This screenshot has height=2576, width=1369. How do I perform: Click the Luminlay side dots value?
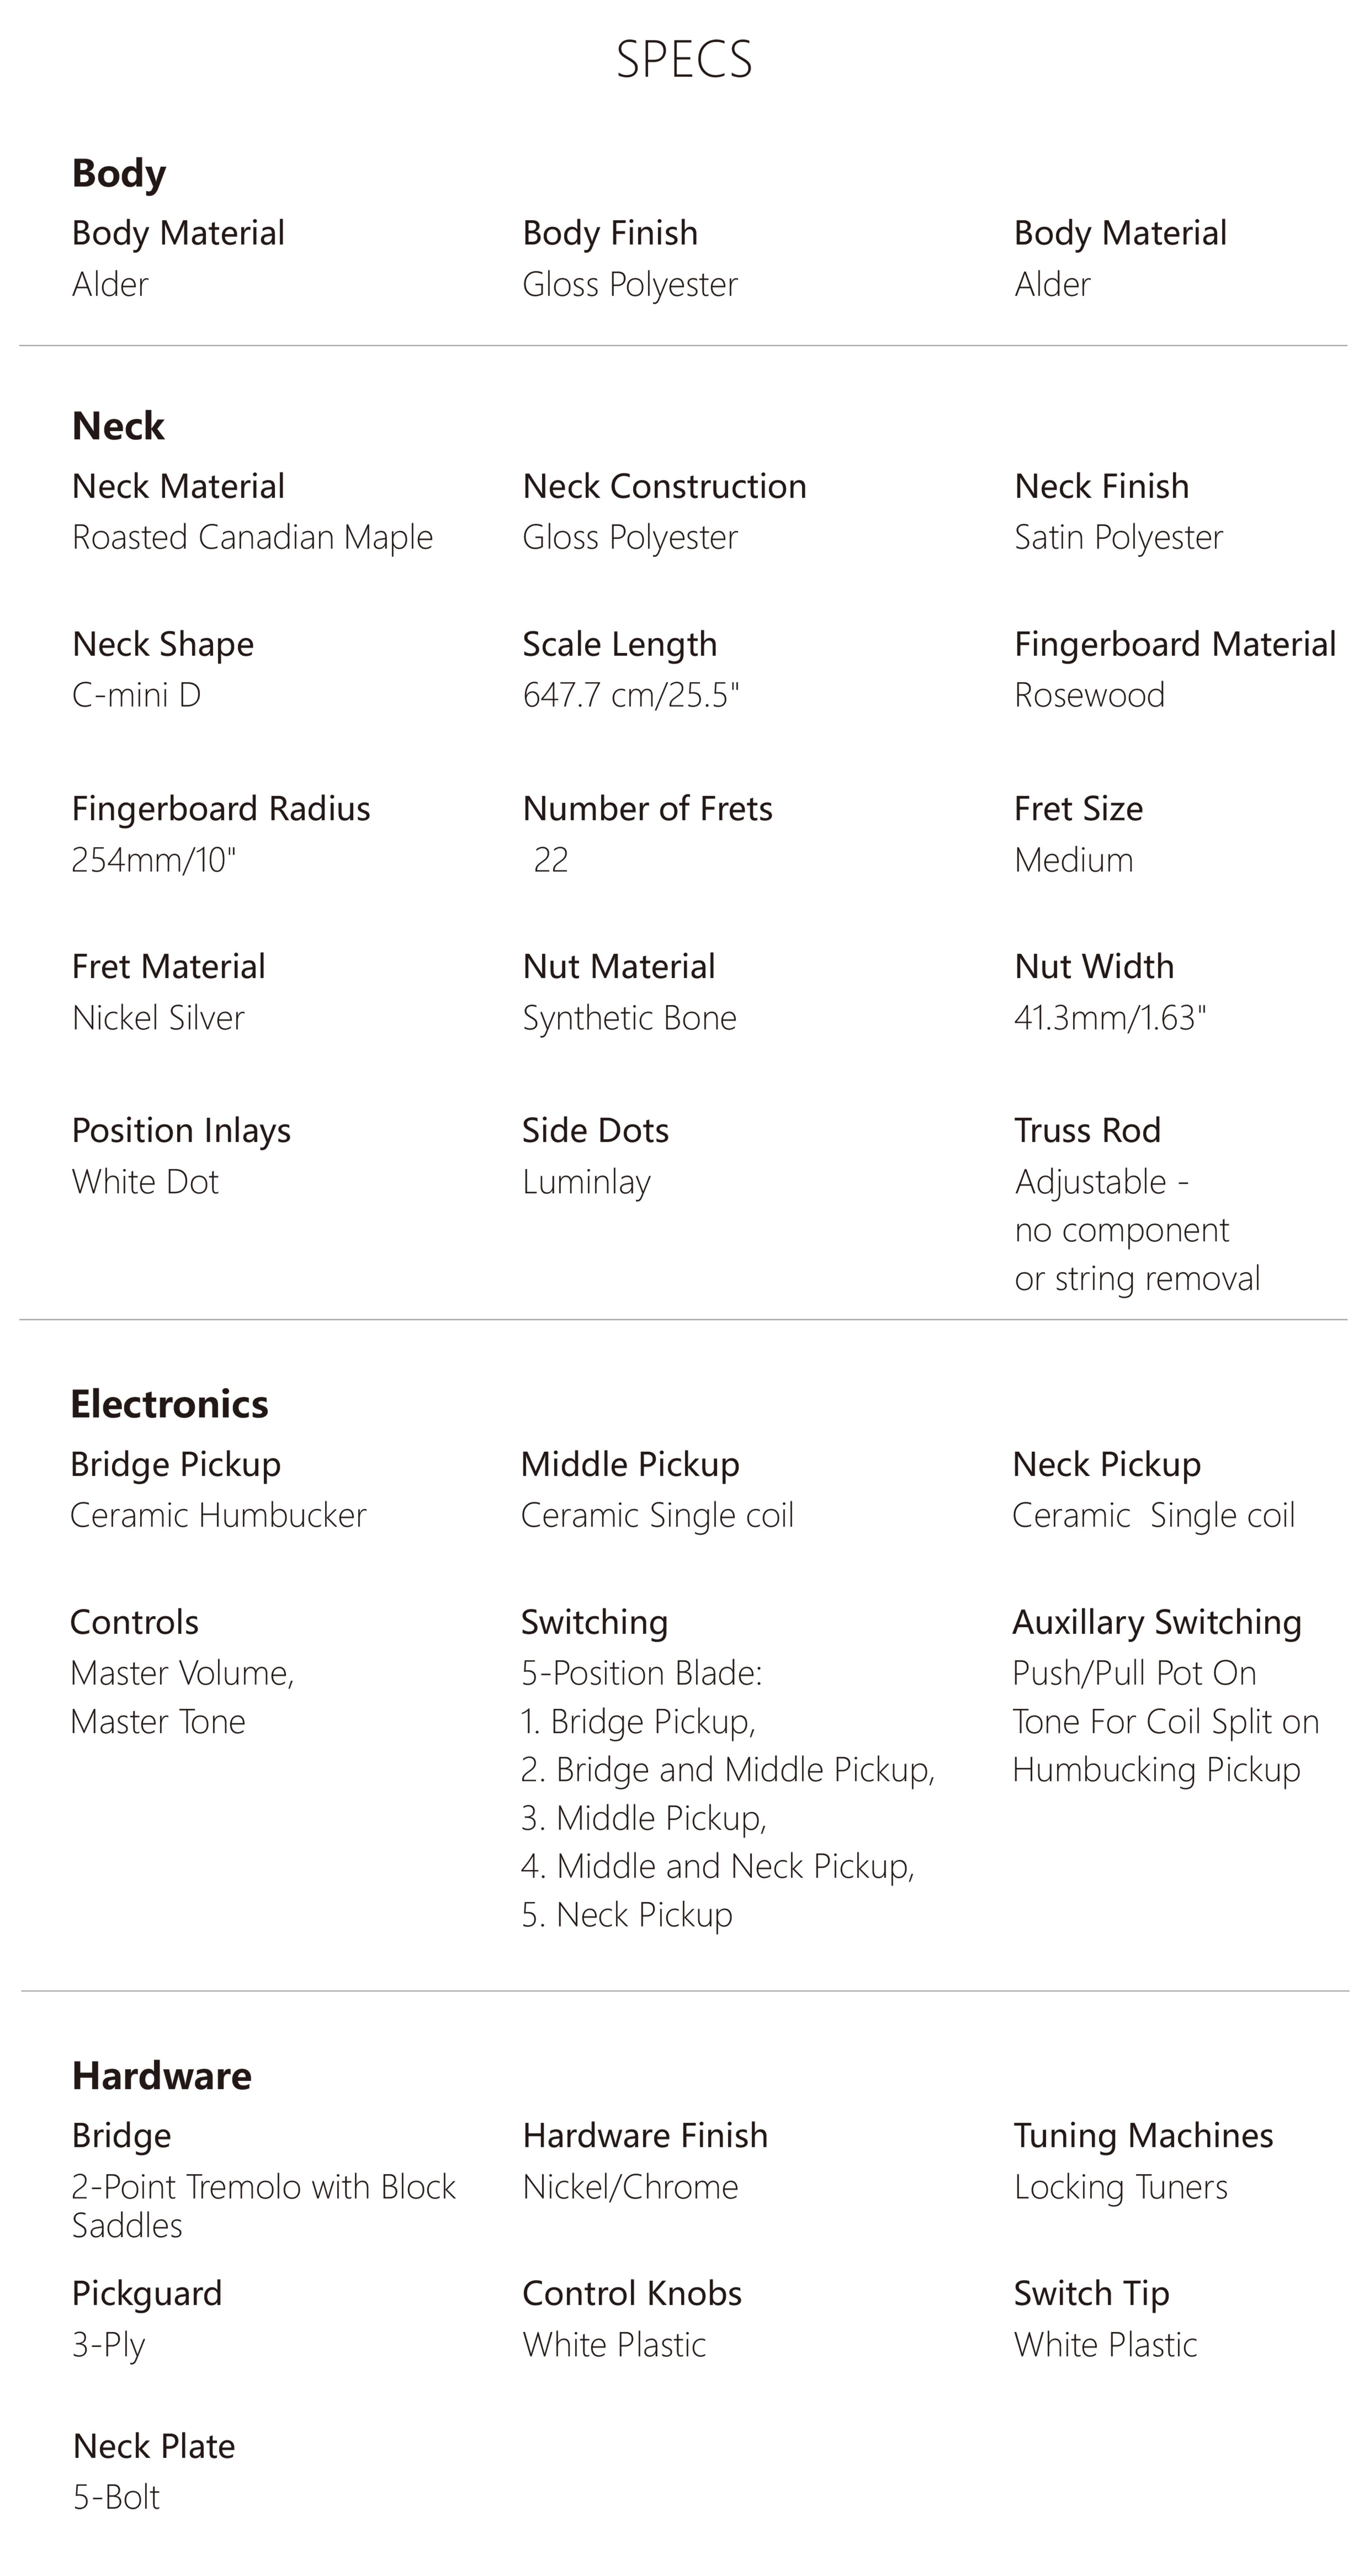tap(586, 1182)
